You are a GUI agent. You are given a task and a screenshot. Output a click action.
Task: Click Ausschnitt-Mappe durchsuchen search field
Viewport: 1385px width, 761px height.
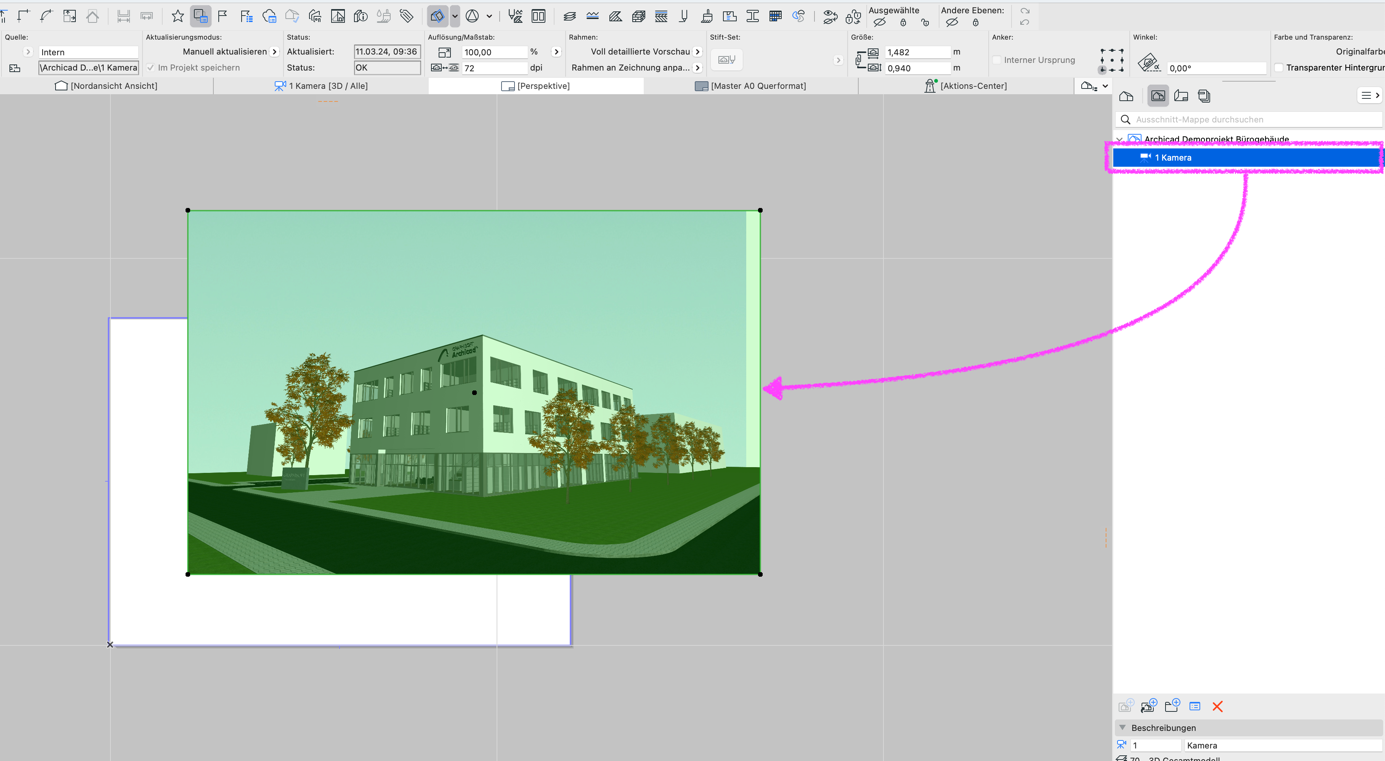[x=1250, y=119]
